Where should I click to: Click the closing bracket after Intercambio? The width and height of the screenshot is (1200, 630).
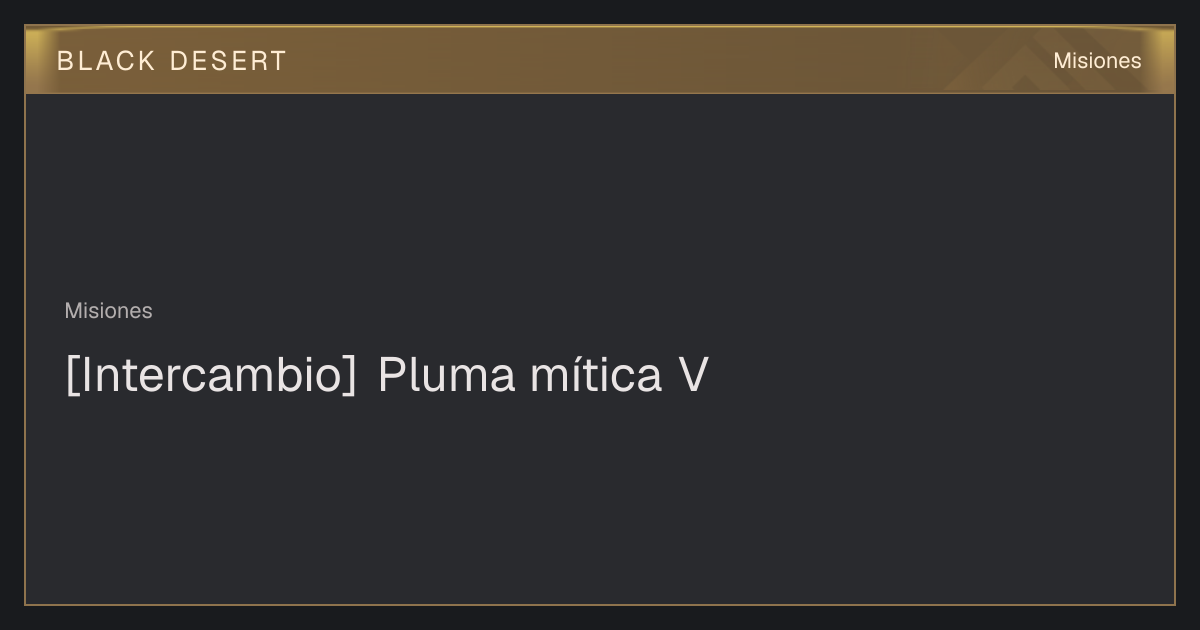pos(349,376)
